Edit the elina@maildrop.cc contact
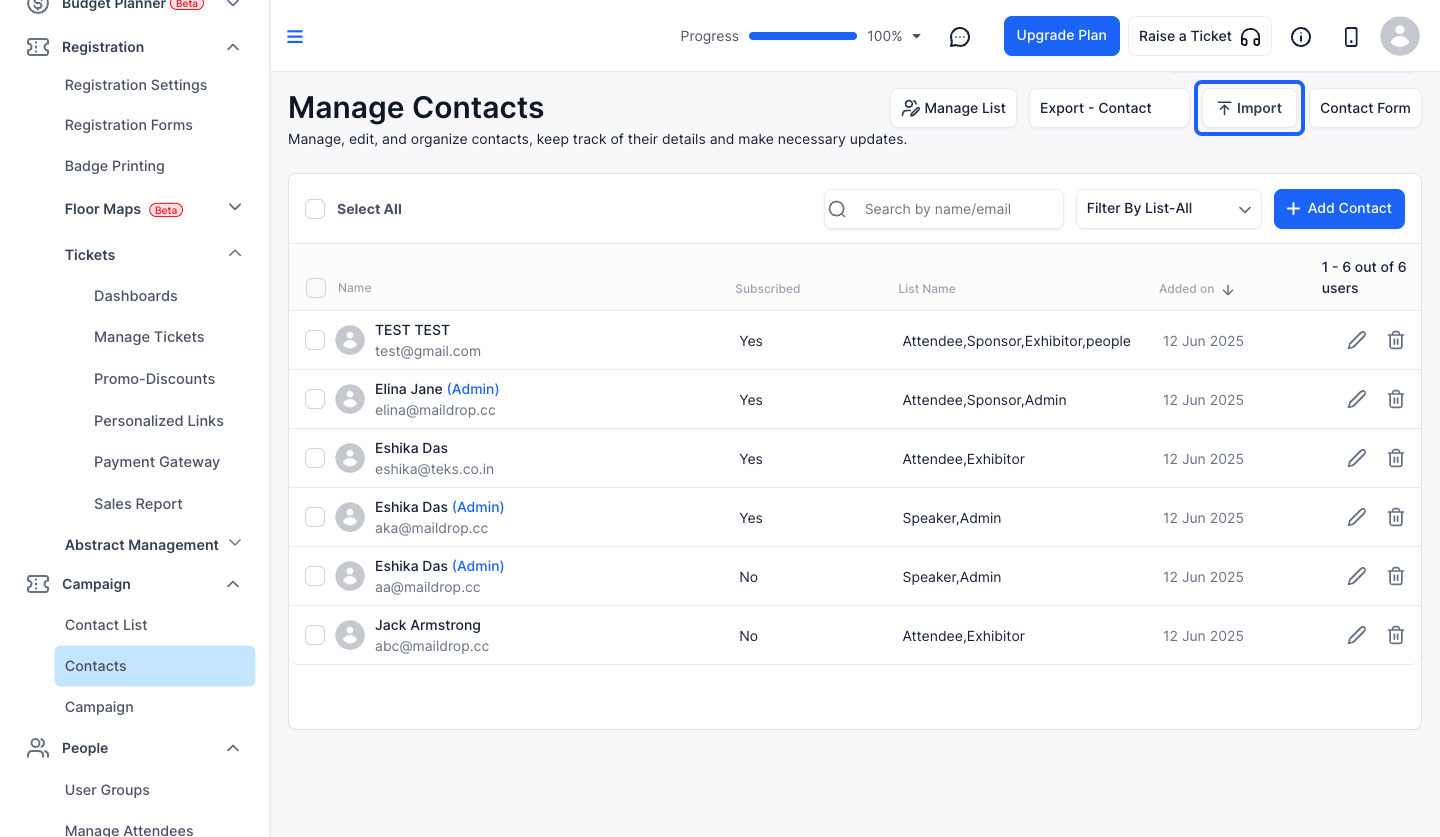The height and width of the screenshot is (837, 1440). click(x=1357, y=399)
